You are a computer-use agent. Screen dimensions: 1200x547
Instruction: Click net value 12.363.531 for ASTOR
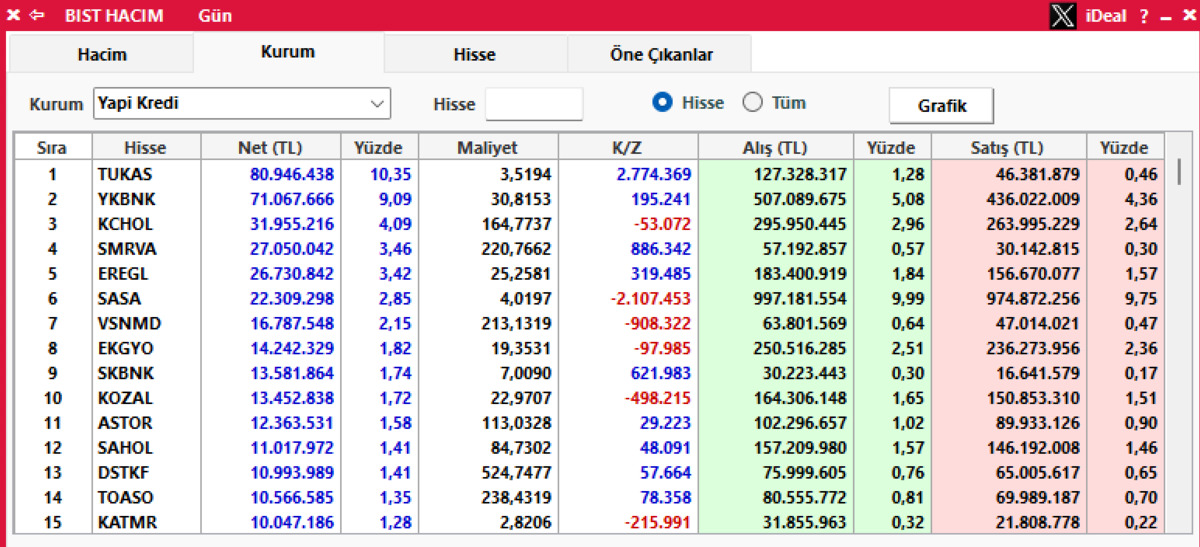coord(292,423)
